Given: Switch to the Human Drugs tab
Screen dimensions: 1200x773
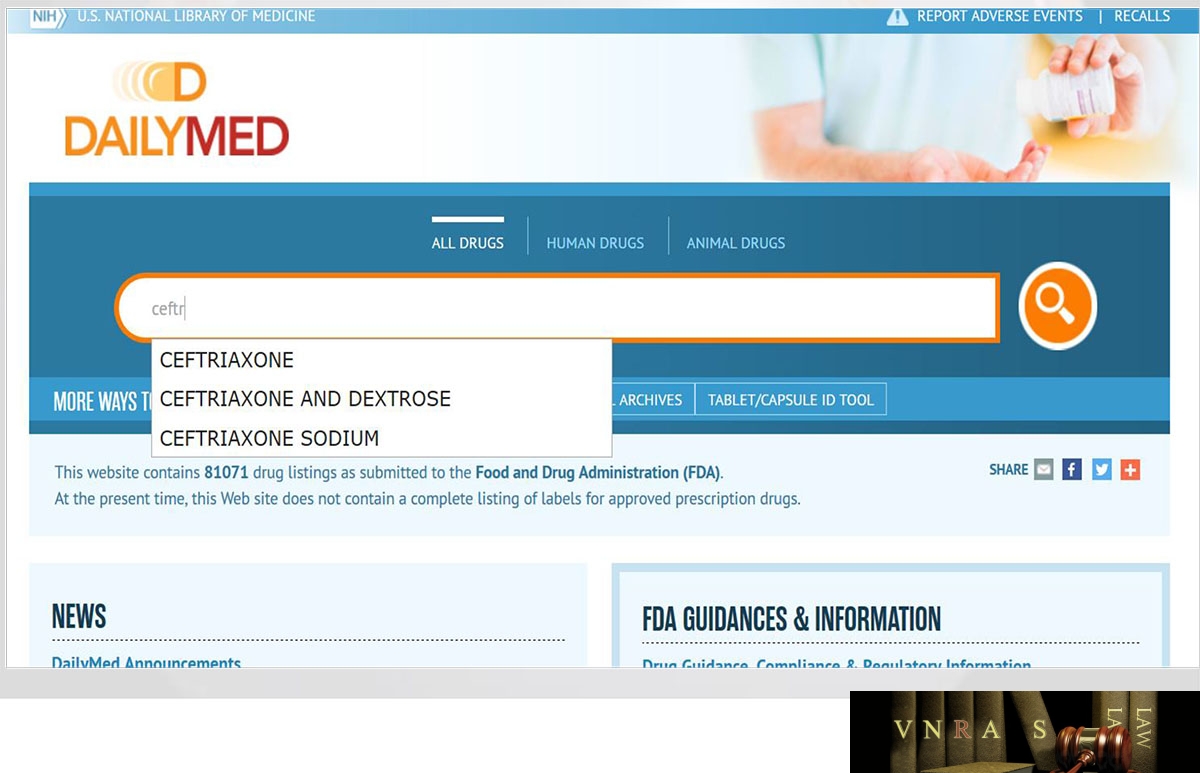Looking at the screenshot, I should pos(595,243).
